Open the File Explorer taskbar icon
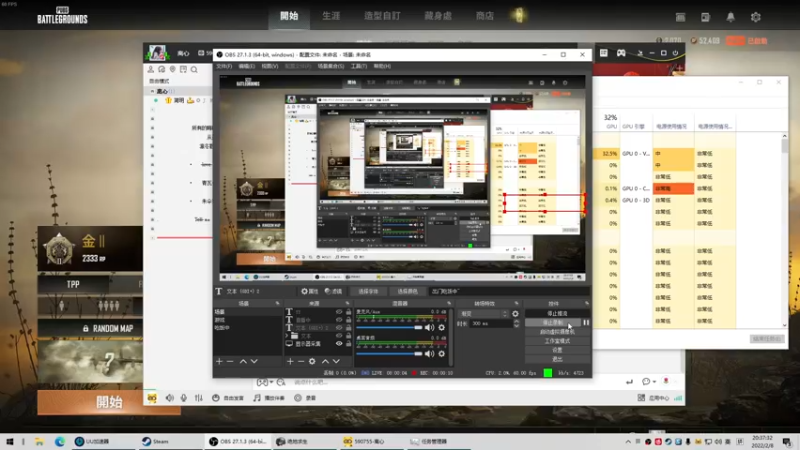The height and width of the screenshot is (450, 800). click(x=39, y=441)
